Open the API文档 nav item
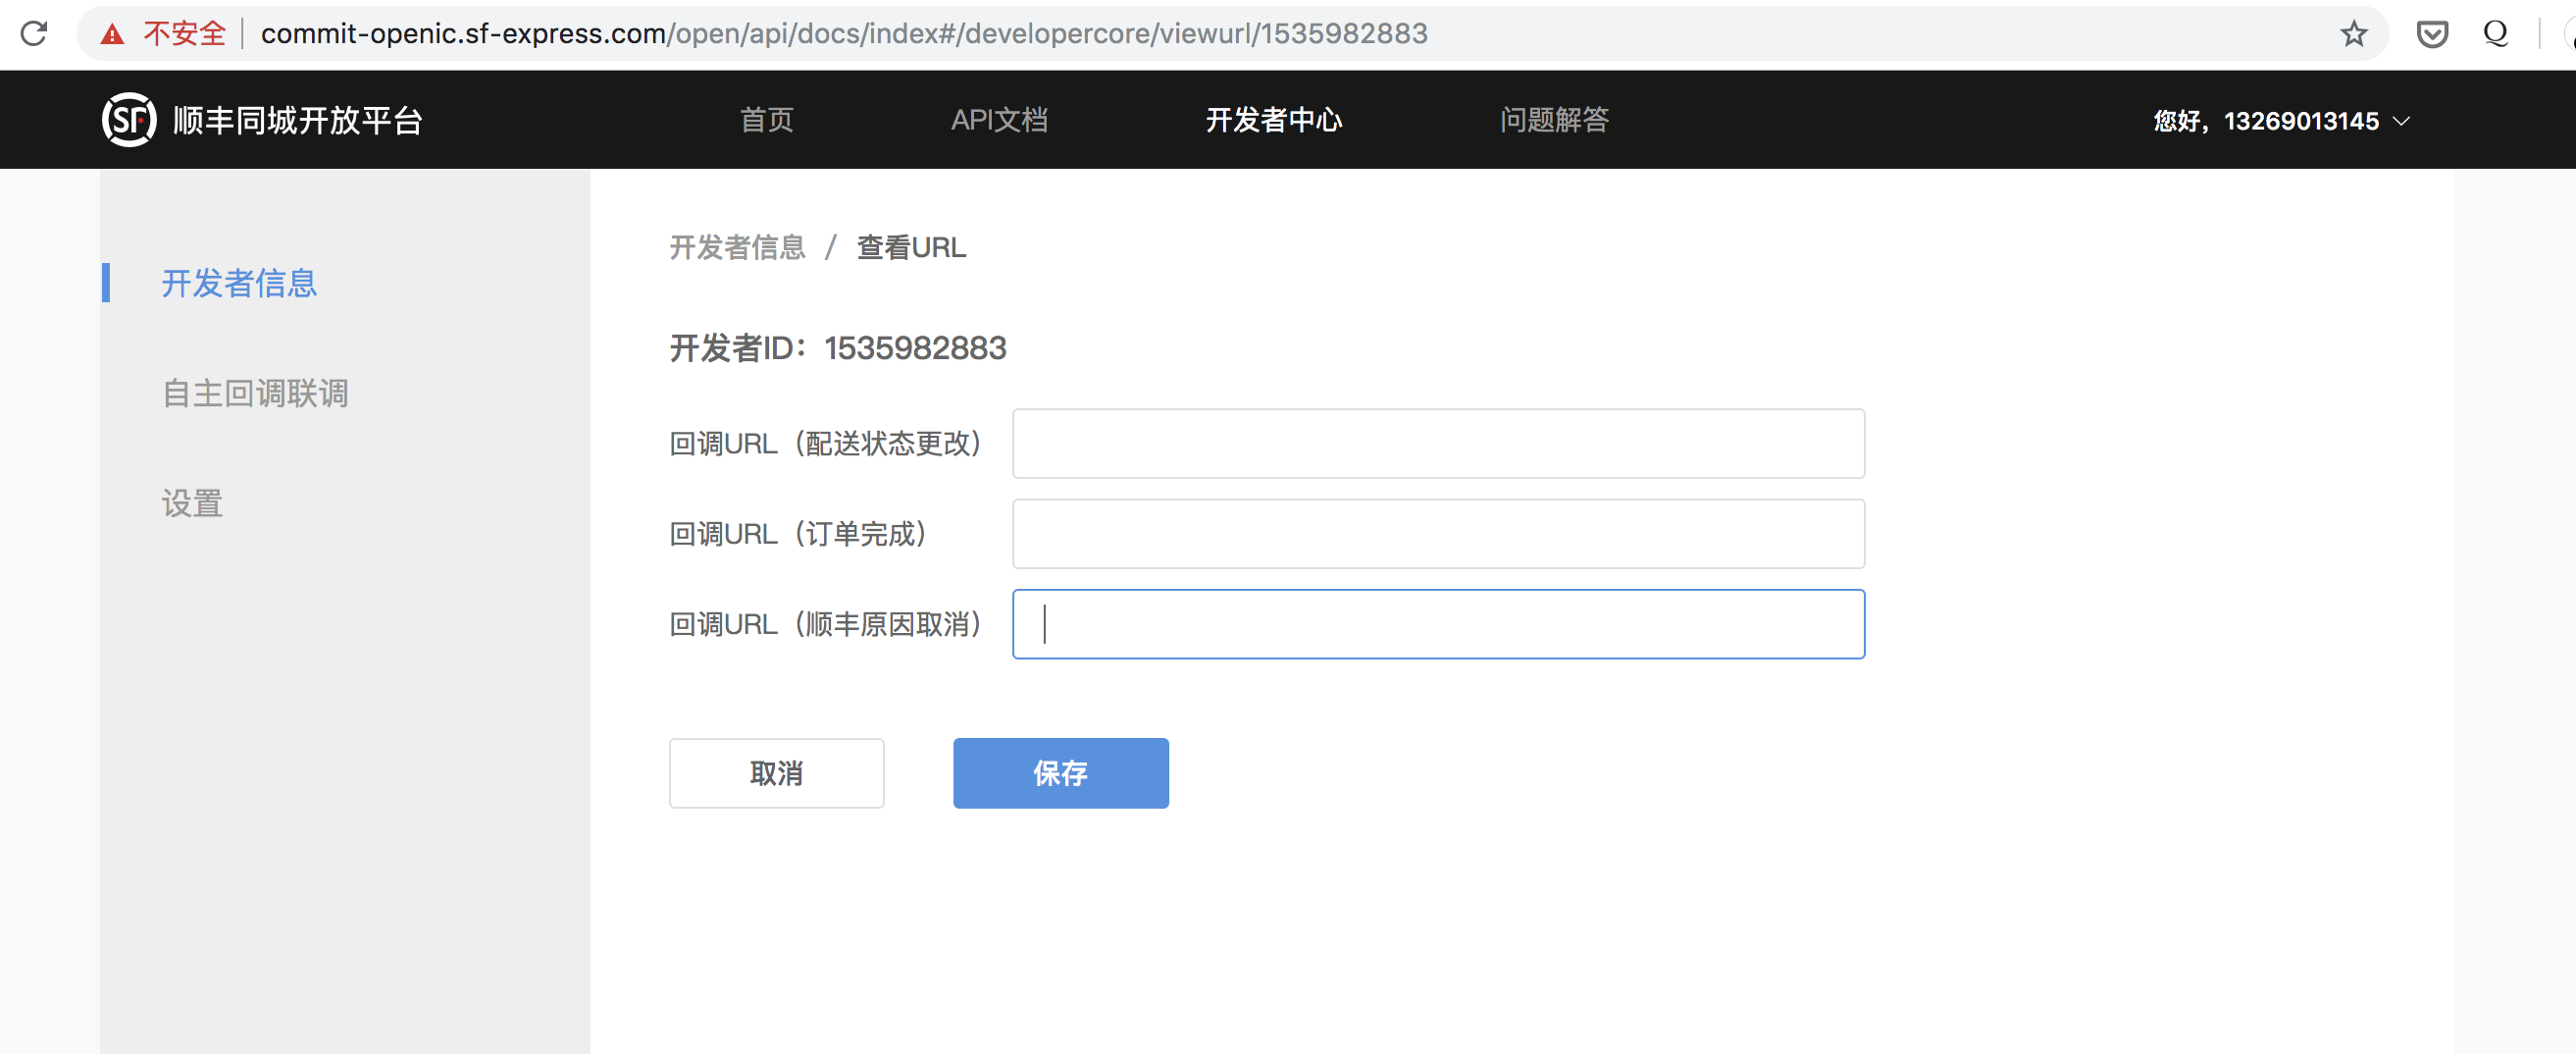Viewport: 2576px width, 1054px height. click(999, 120)
